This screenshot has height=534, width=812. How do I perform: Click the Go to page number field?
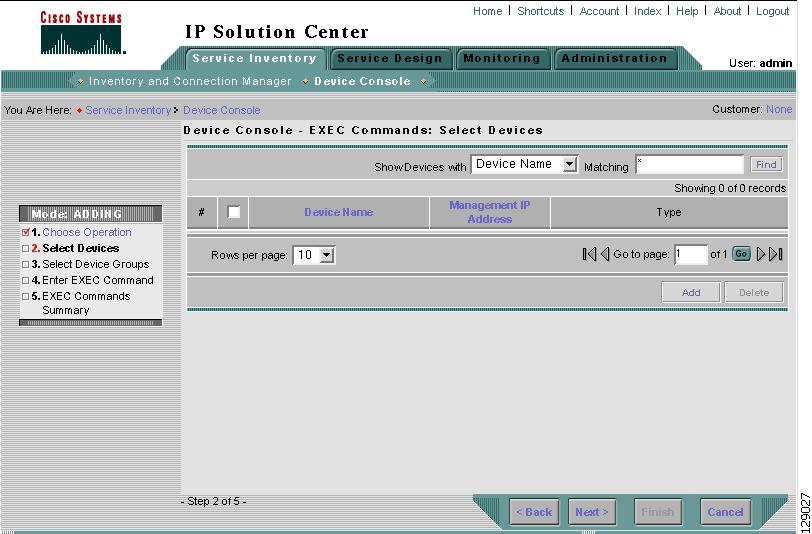click(x=691, y=254)
